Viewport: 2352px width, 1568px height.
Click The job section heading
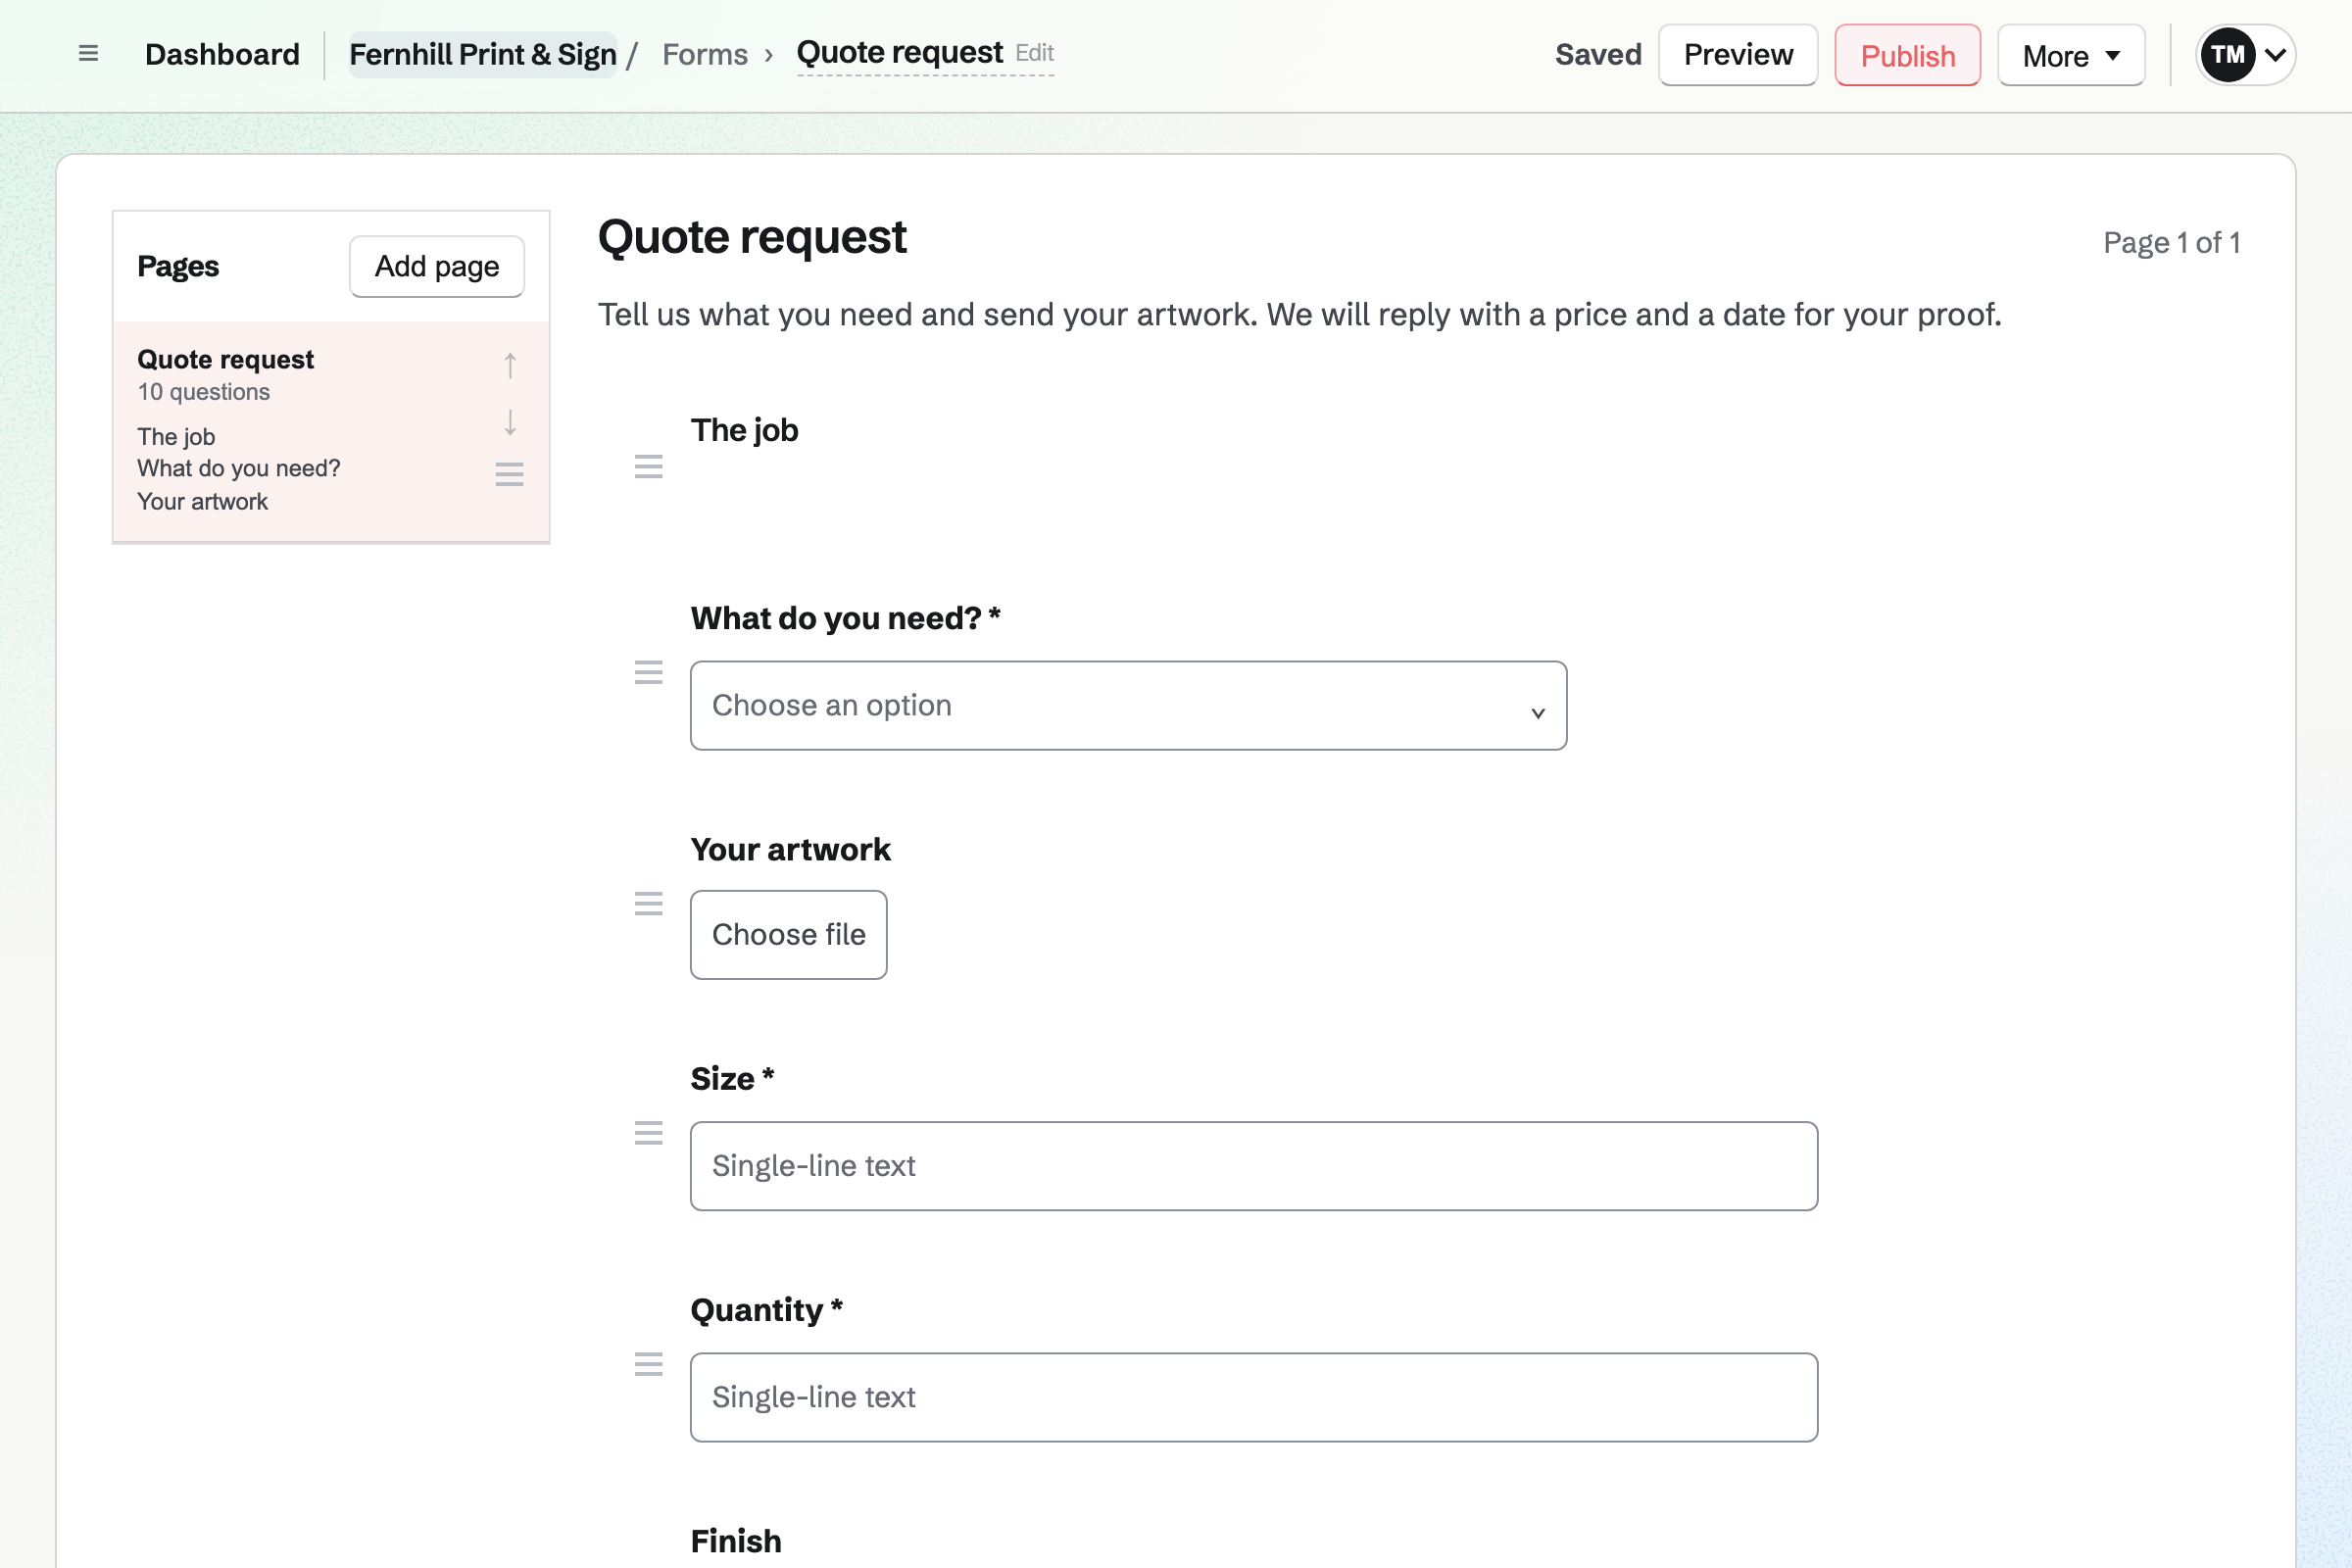tap(745, 431)
